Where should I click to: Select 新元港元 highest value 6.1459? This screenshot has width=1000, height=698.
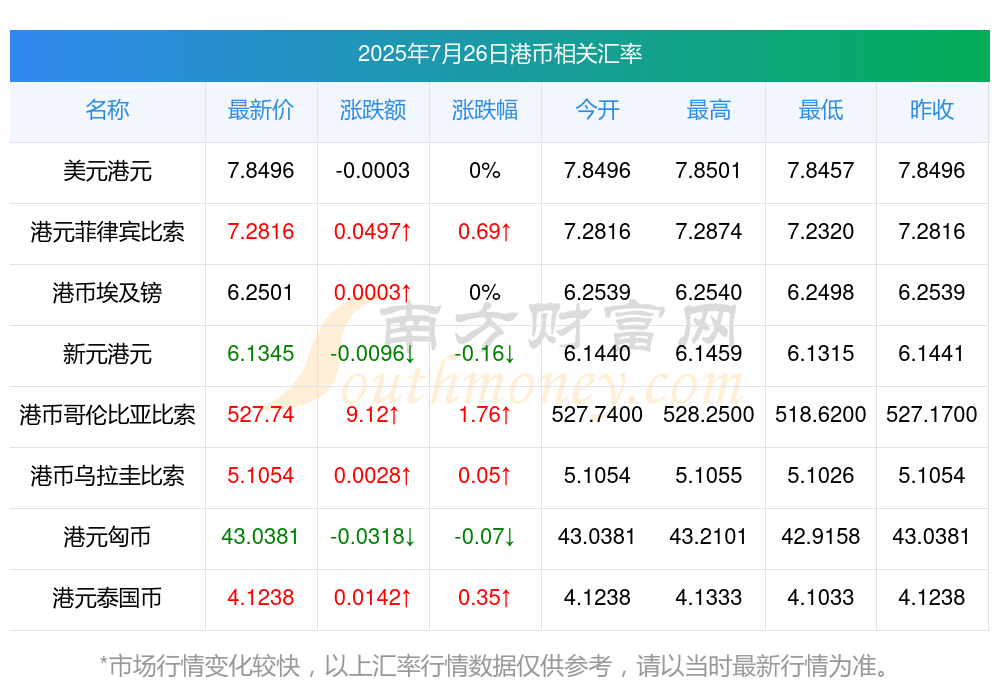709,353
